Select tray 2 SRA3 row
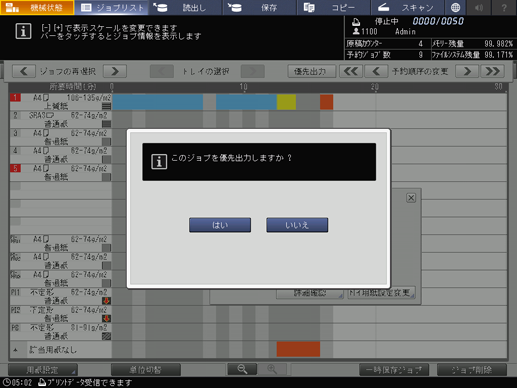 click(x=61, y=119)
